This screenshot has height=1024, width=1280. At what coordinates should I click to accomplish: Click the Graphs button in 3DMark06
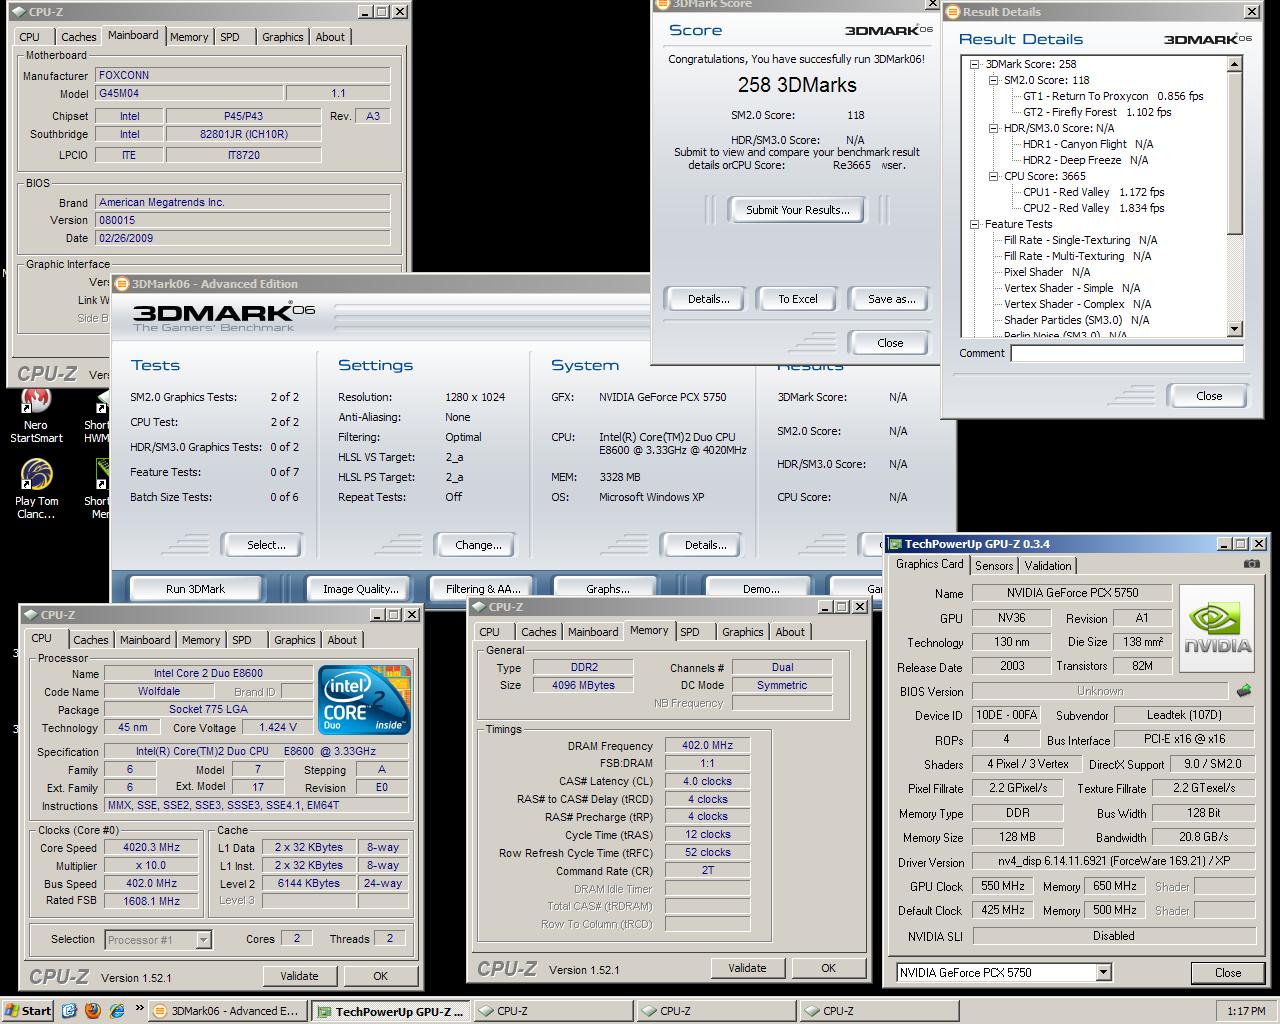607,589
